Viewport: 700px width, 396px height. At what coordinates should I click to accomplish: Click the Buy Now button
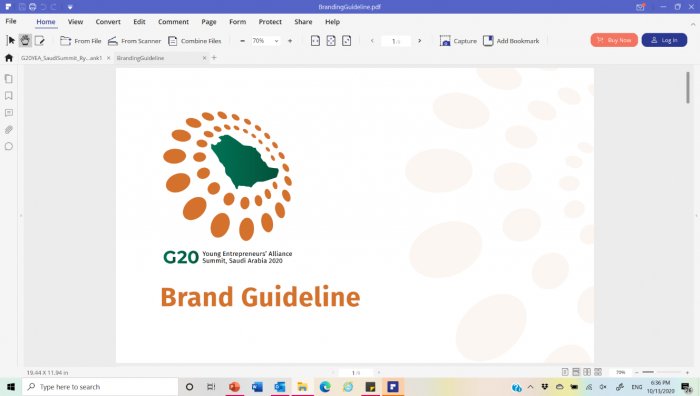[614, 40]
